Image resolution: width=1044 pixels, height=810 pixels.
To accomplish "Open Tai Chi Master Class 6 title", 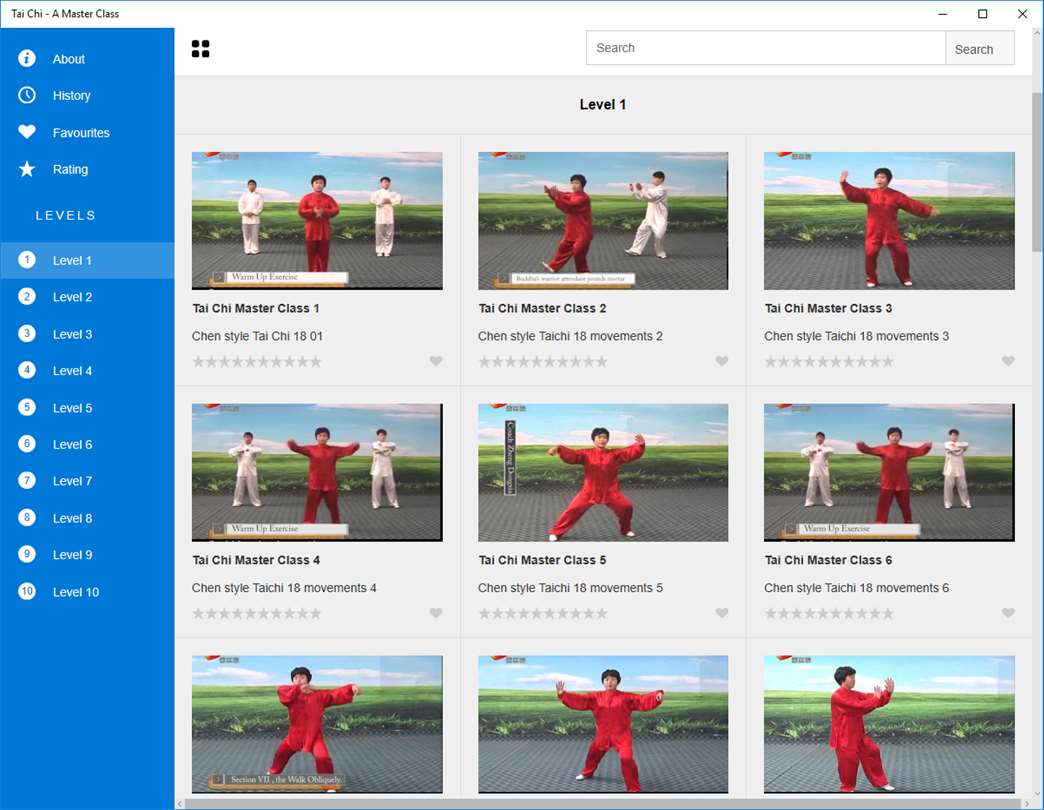I will click(x=828, y=560).
